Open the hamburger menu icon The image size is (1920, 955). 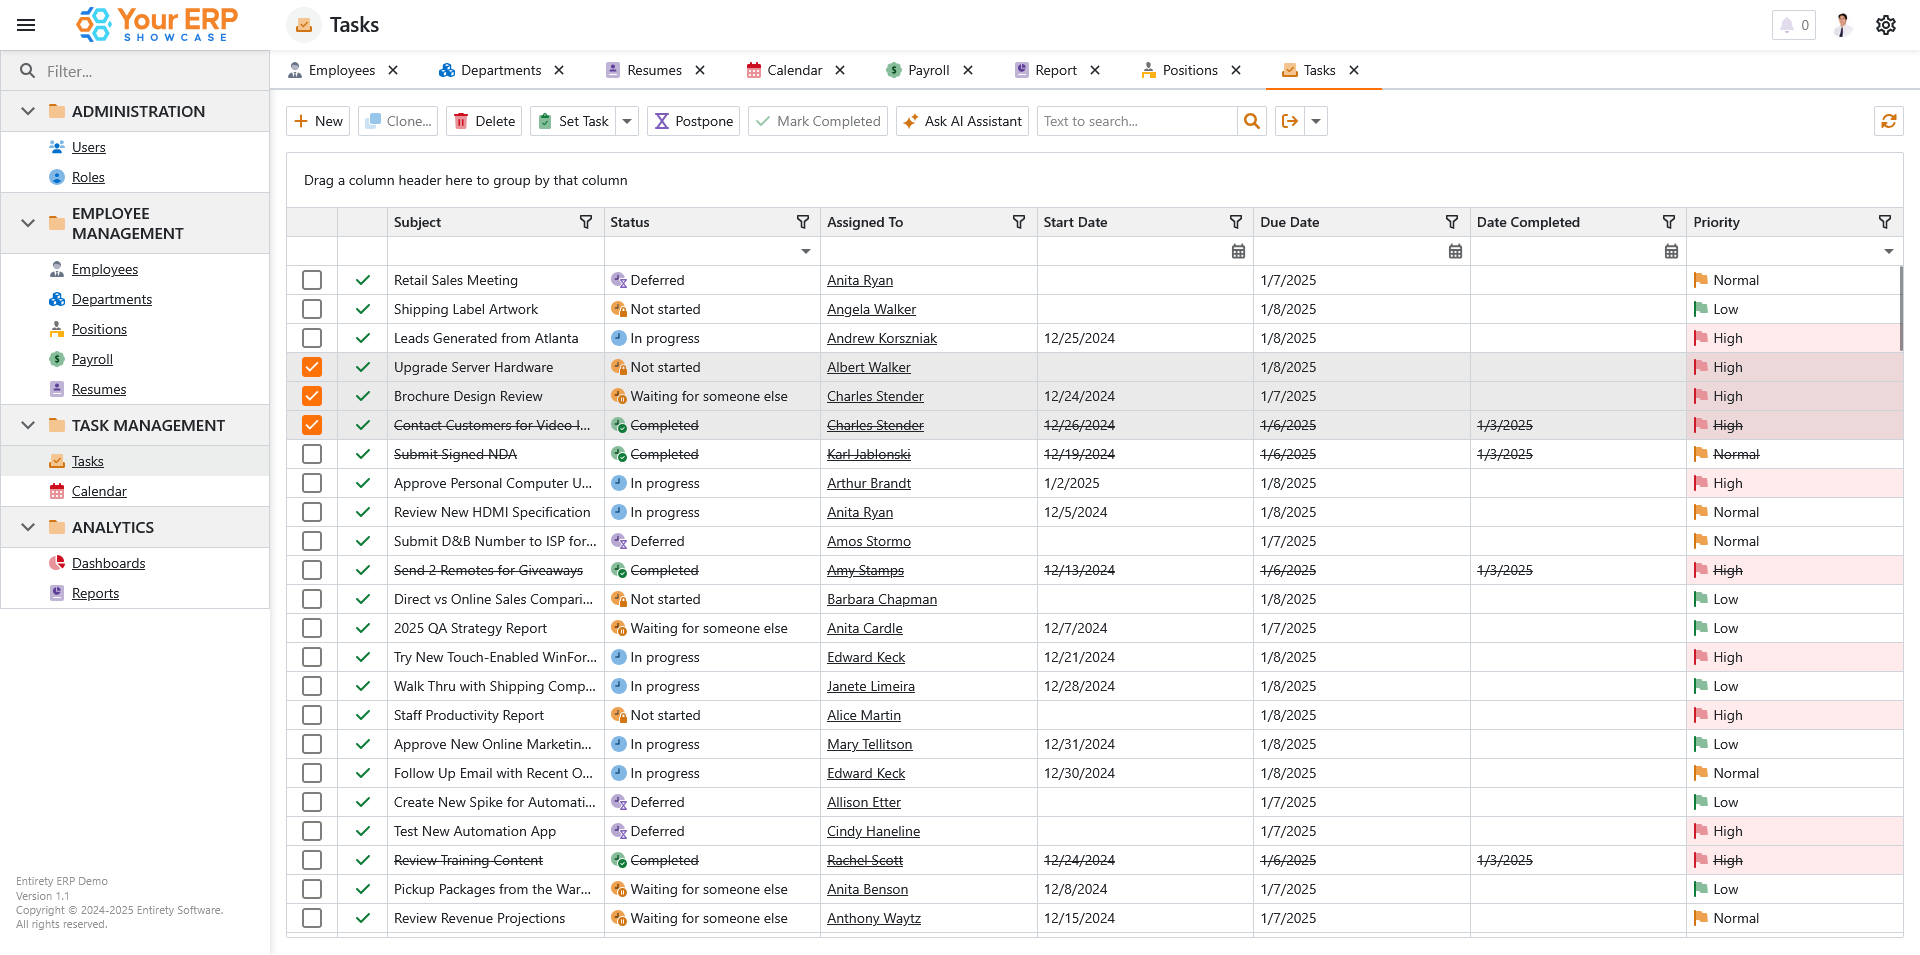click(27, 25)
